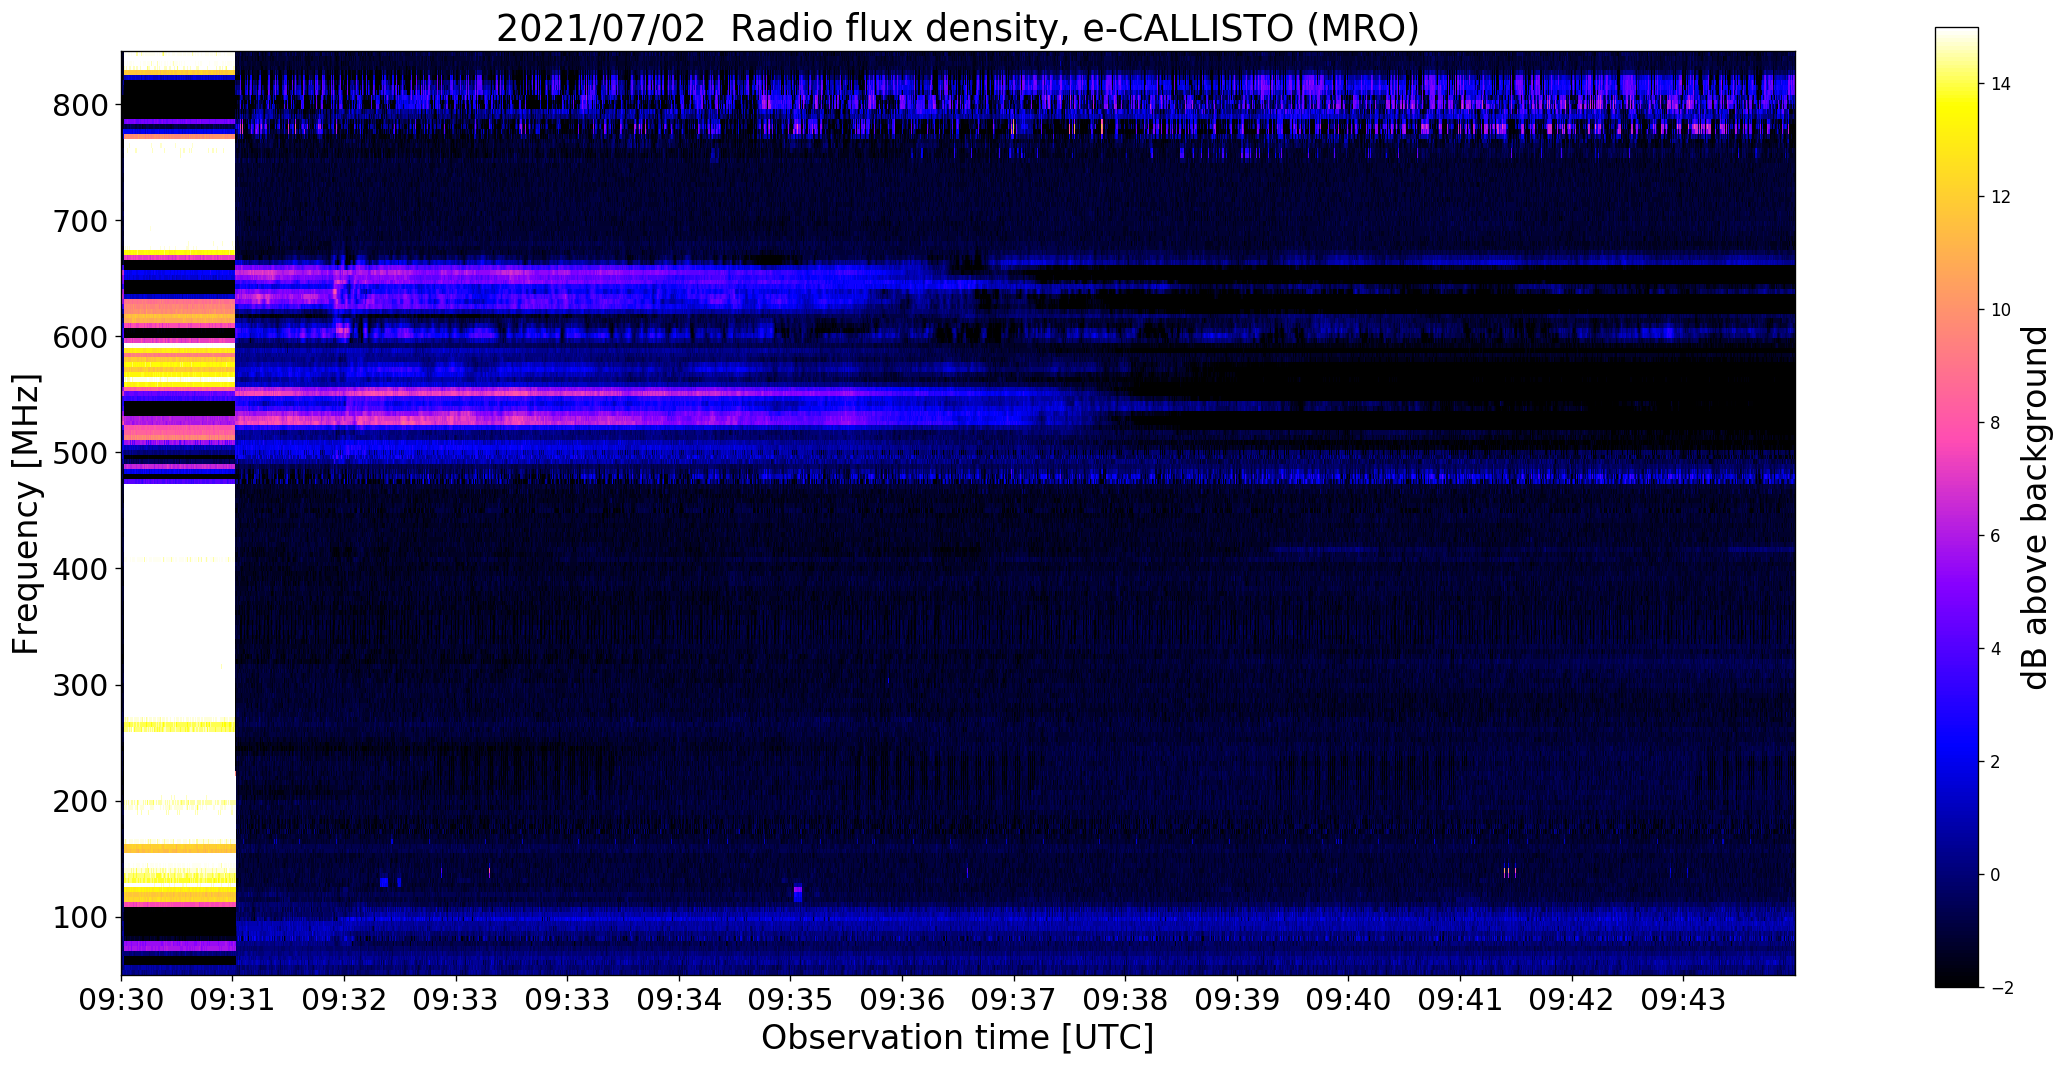
Task: Click the 09:41 time tick label
Action: point(1460,1001)
